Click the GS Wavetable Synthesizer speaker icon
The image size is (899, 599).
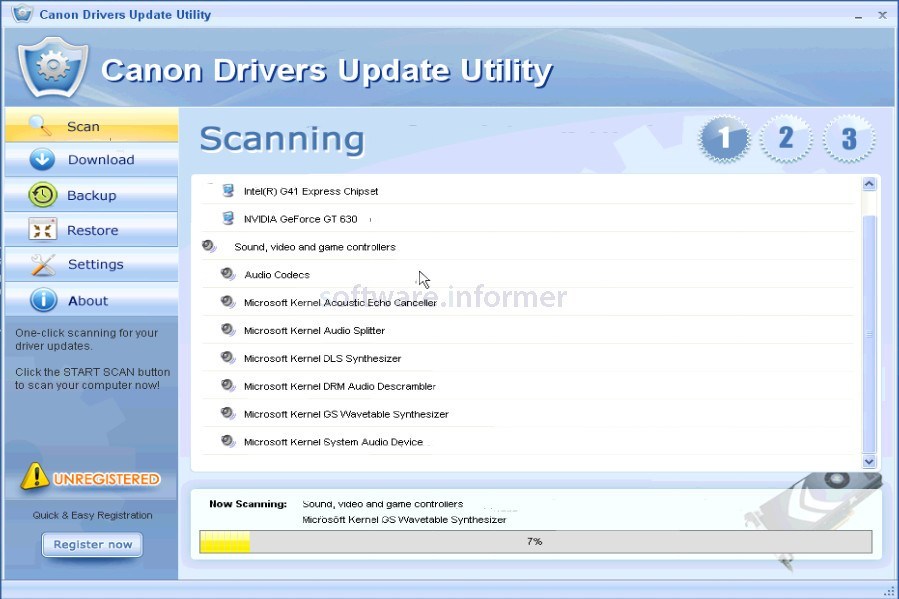(x=228, y=413)
